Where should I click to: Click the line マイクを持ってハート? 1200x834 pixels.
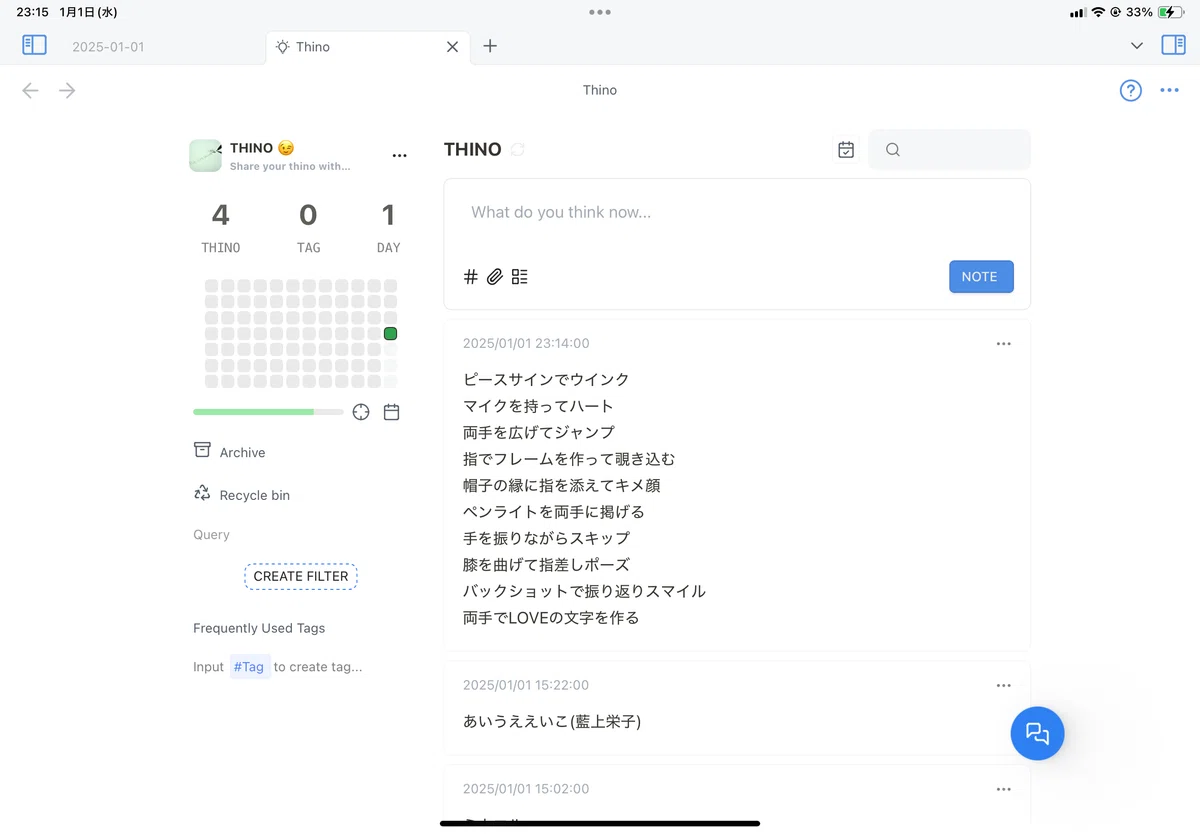coord(538,406)
